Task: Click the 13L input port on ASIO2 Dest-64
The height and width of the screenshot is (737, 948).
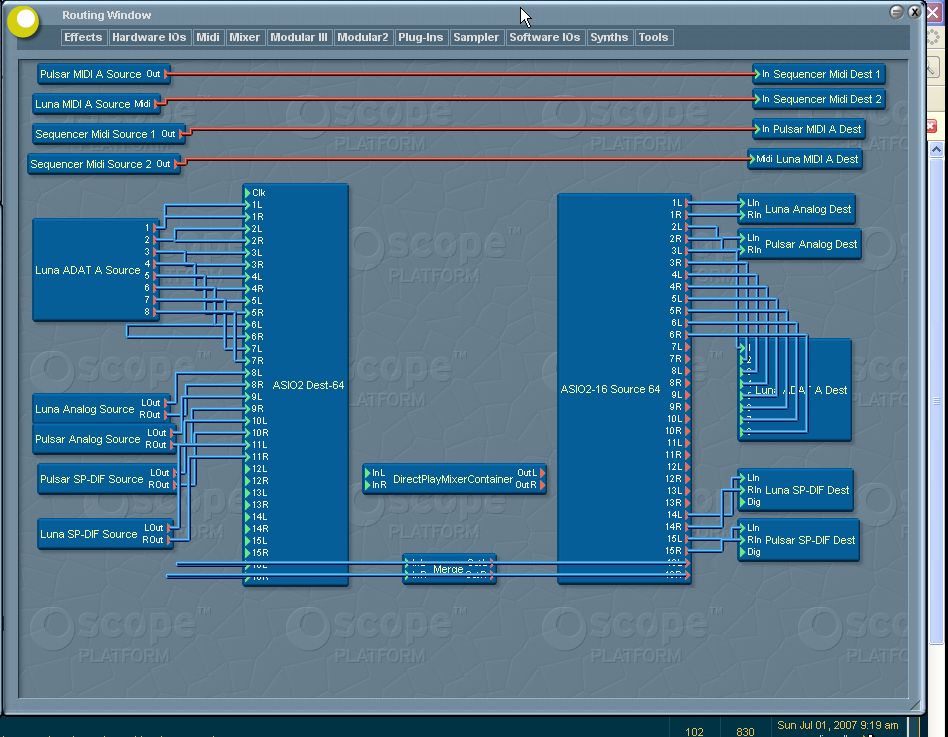Action: (247, 493)
